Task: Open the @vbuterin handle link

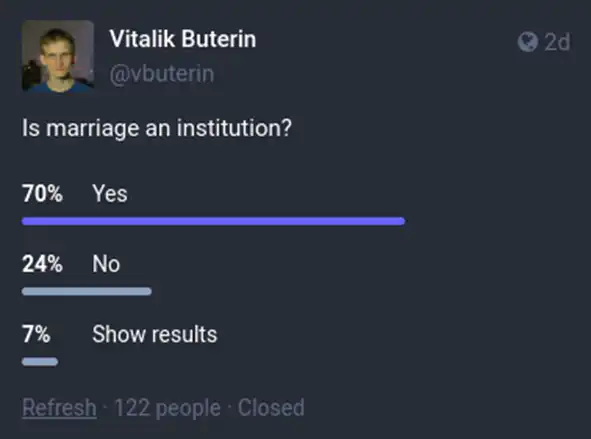Action: click(162, 73)
